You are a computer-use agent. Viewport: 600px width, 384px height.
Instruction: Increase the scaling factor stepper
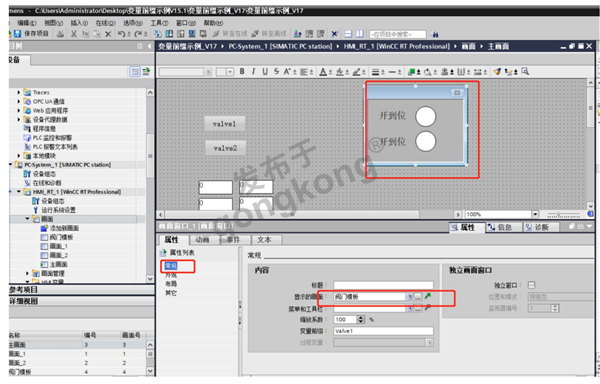[361, 317]
